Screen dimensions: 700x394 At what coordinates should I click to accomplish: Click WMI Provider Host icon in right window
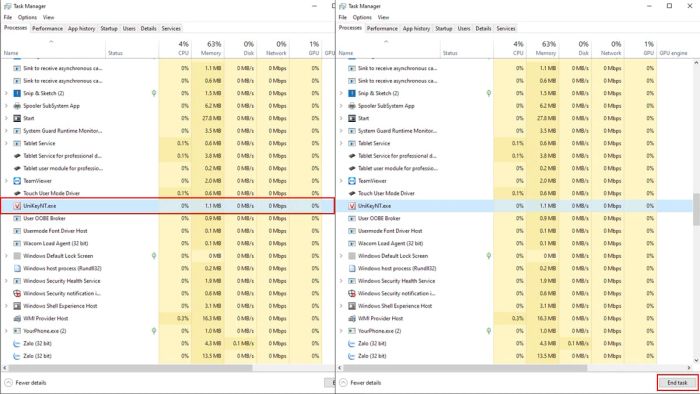point(352,319)
